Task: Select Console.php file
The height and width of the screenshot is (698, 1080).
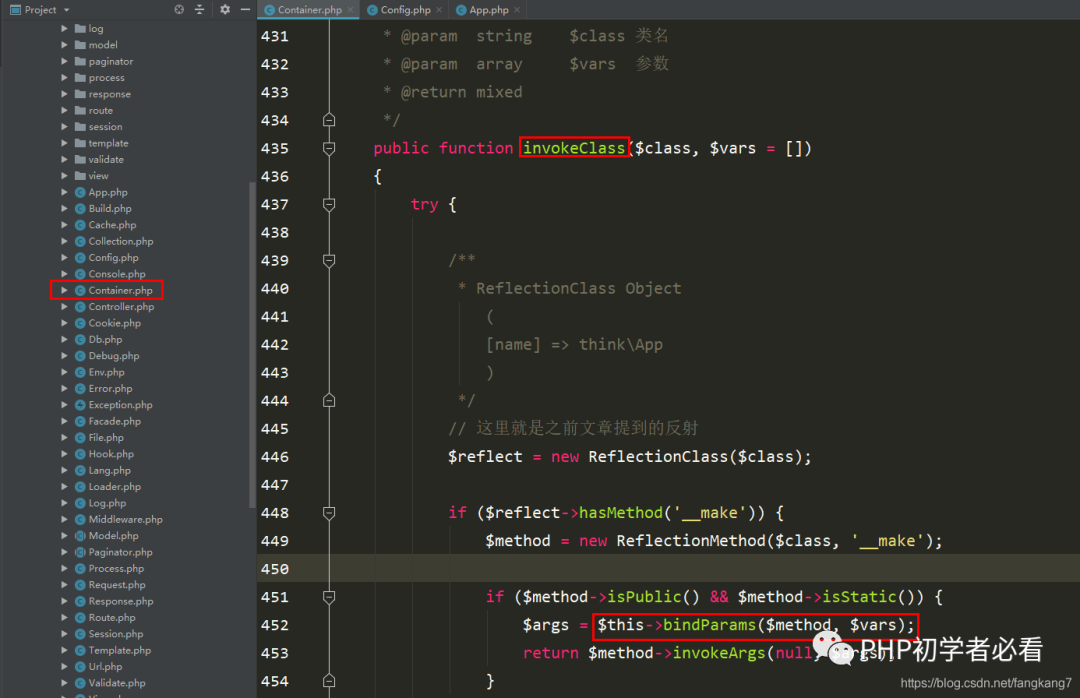Action: pyautogui.click(x=116, y=274)
